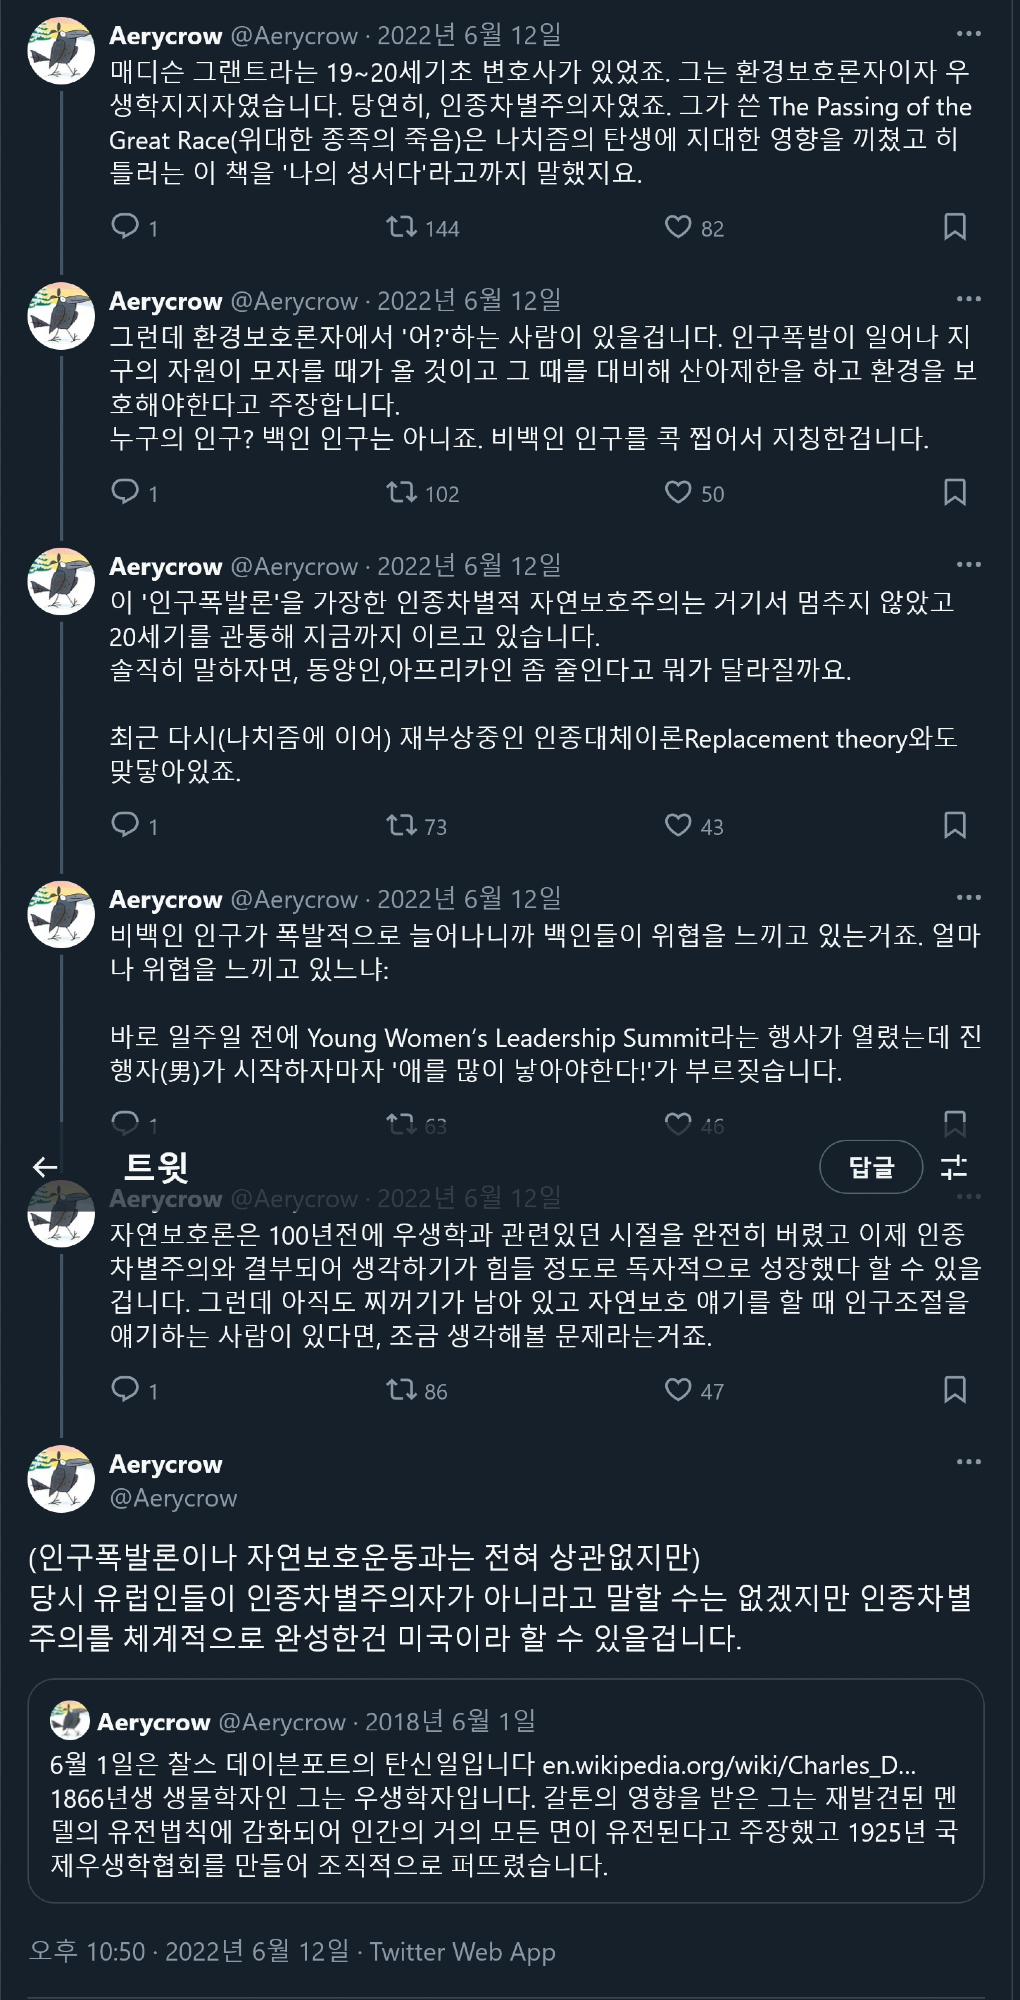Like the tweet with 82 likes
Image resolution: width=1020 pixels, height=2000 pixels.
click(678, 227)
